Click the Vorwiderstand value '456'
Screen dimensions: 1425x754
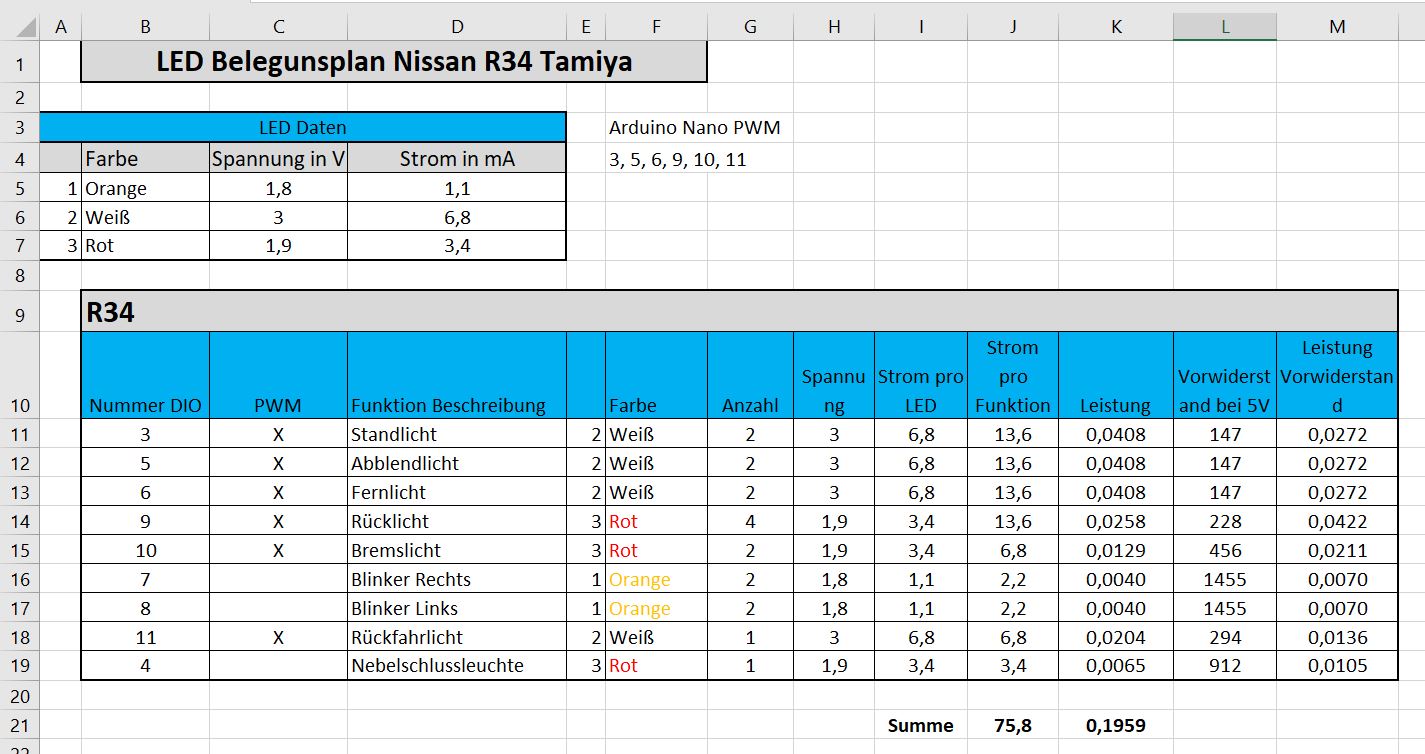1225,550
